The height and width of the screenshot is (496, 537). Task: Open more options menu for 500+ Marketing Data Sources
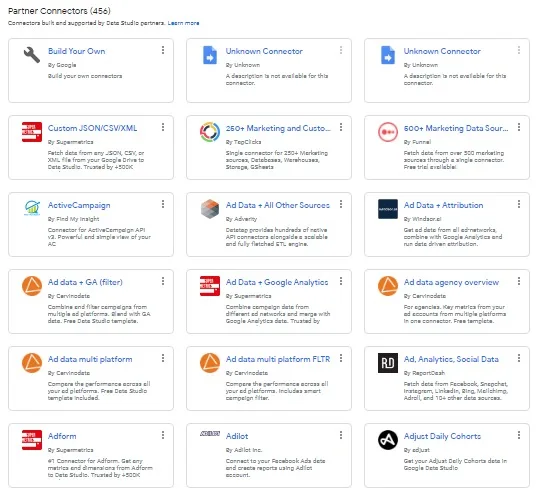point(519,127)
